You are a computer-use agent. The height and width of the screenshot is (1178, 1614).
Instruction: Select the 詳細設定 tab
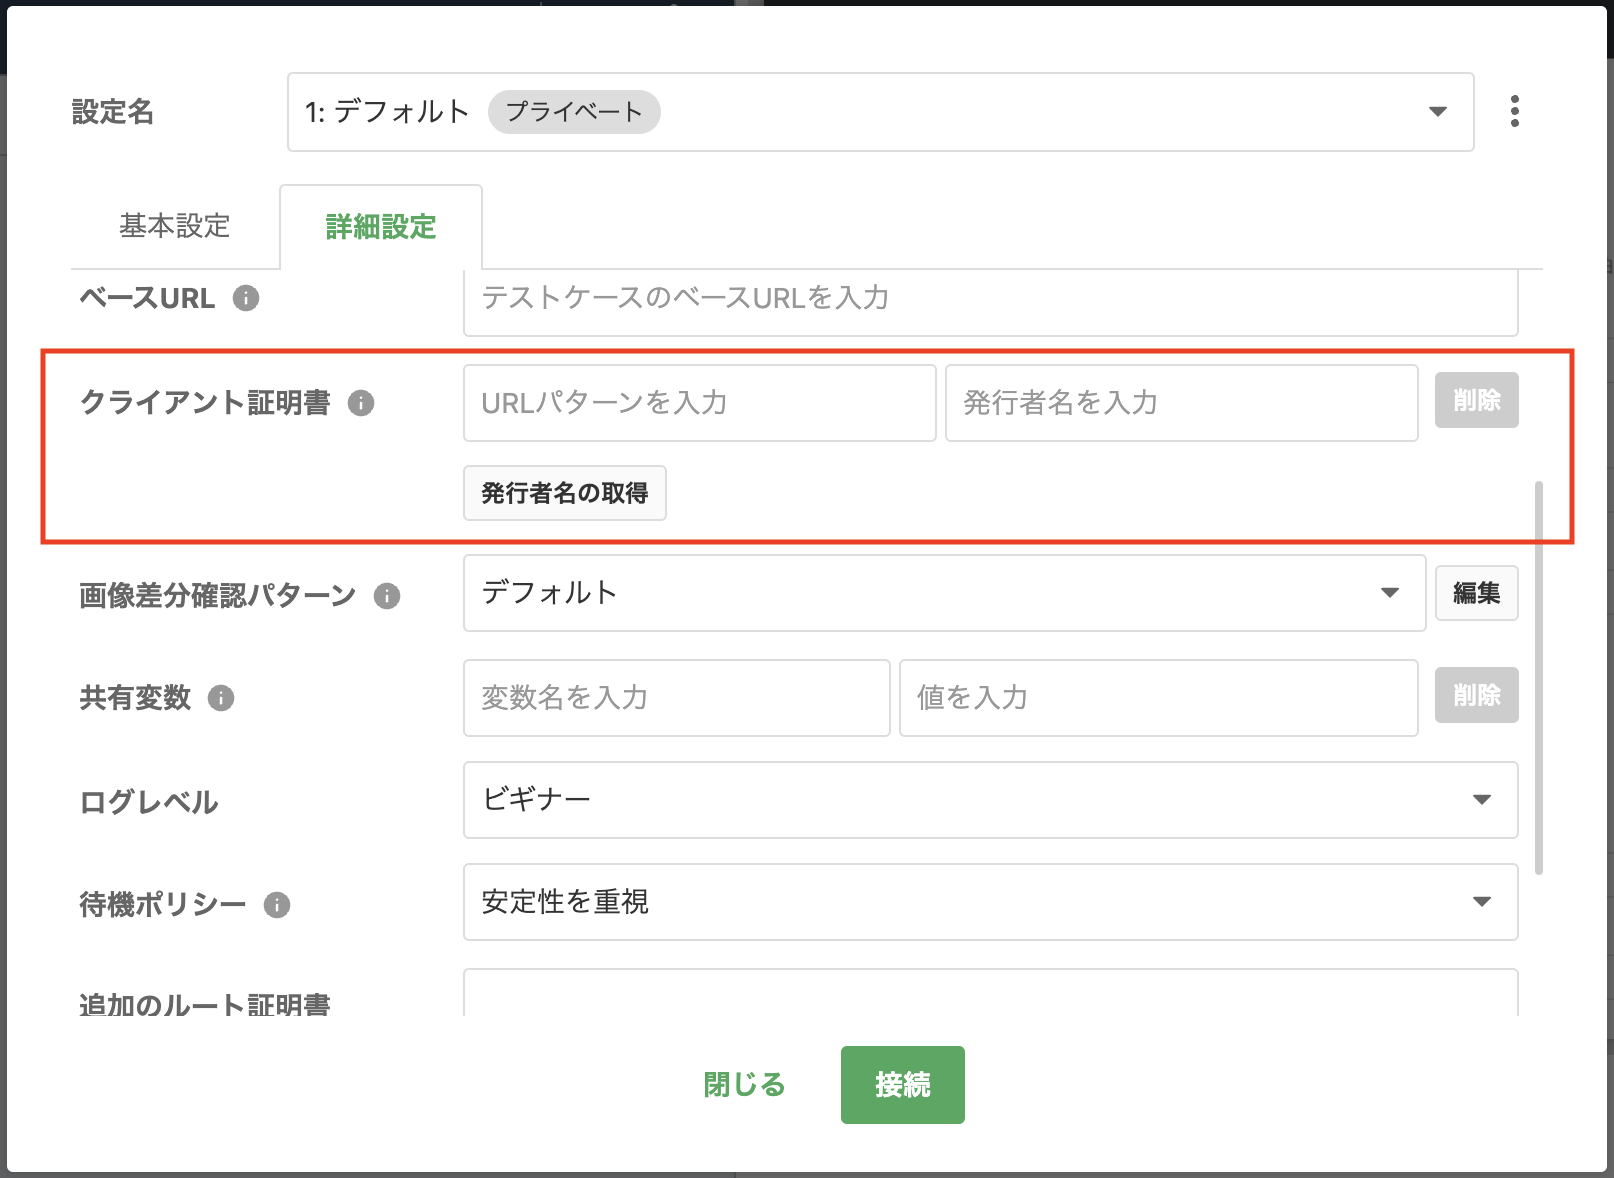(x=381, y=227)
